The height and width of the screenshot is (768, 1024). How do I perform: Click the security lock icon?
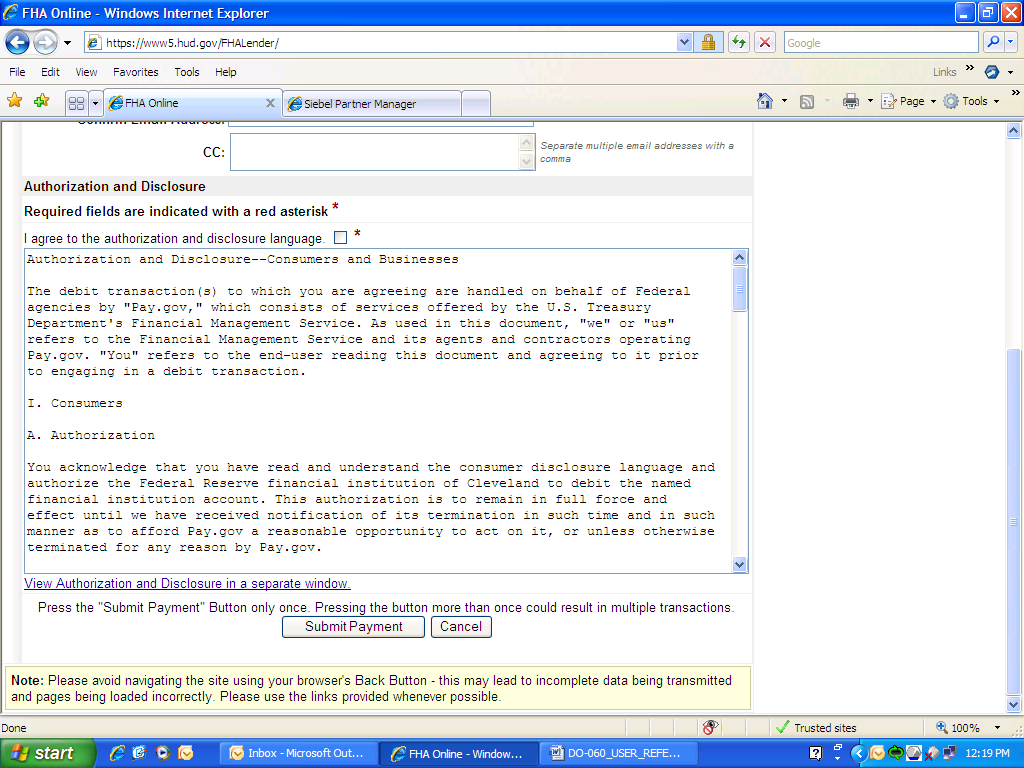point(708,43)
